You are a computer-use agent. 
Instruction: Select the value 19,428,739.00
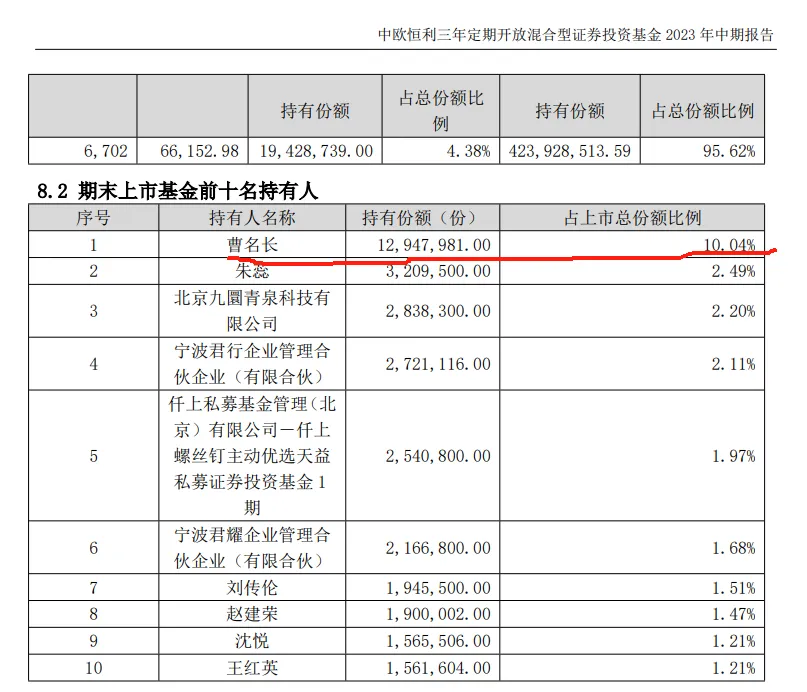pos(317,151)
